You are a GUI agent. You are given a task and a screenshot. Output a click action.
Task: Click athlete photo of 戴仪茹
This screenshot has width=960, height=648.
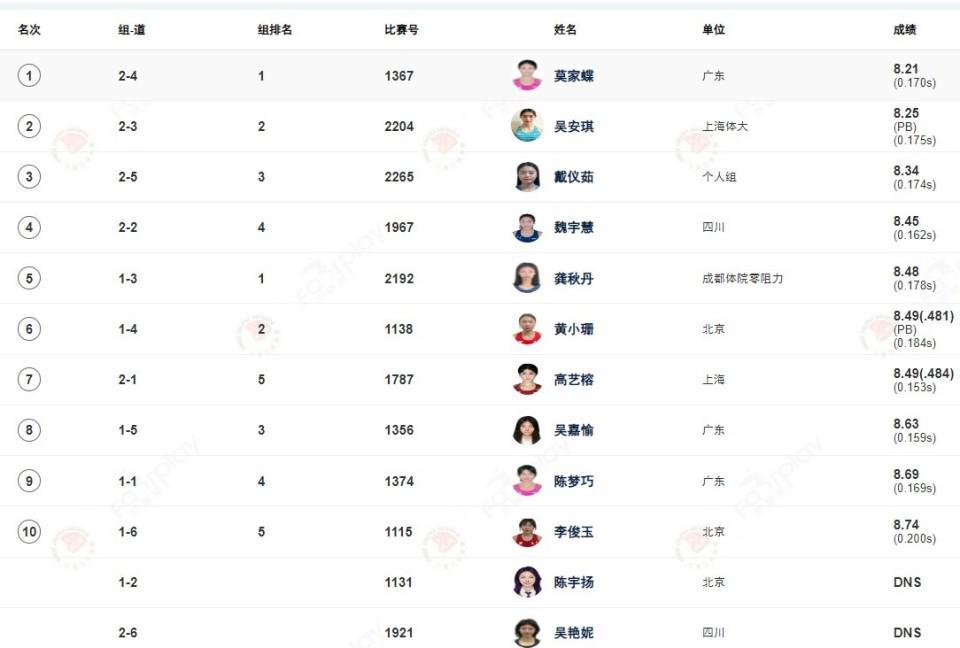(x=527, y=177)
